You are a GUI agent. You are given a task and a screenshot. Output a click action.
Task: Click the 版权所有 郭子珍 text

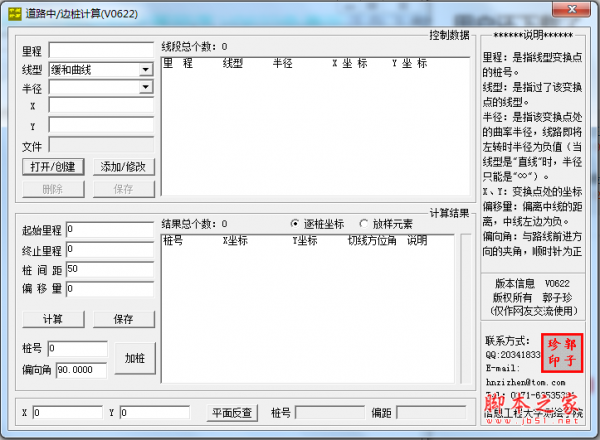(532, 297)
